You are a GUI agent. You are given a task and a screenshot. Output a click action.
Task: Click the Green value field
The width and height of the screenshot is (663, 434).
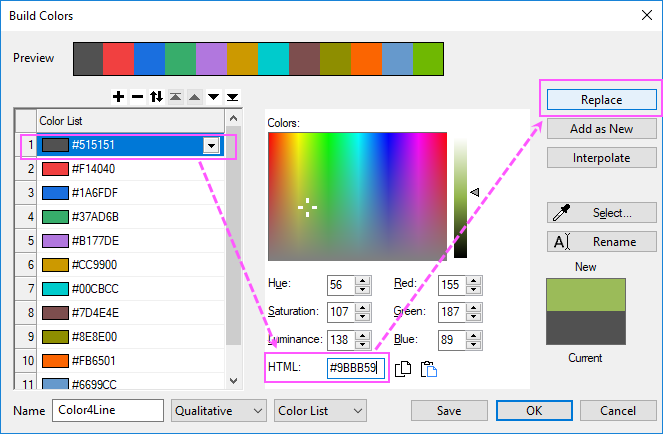(452, 312)
